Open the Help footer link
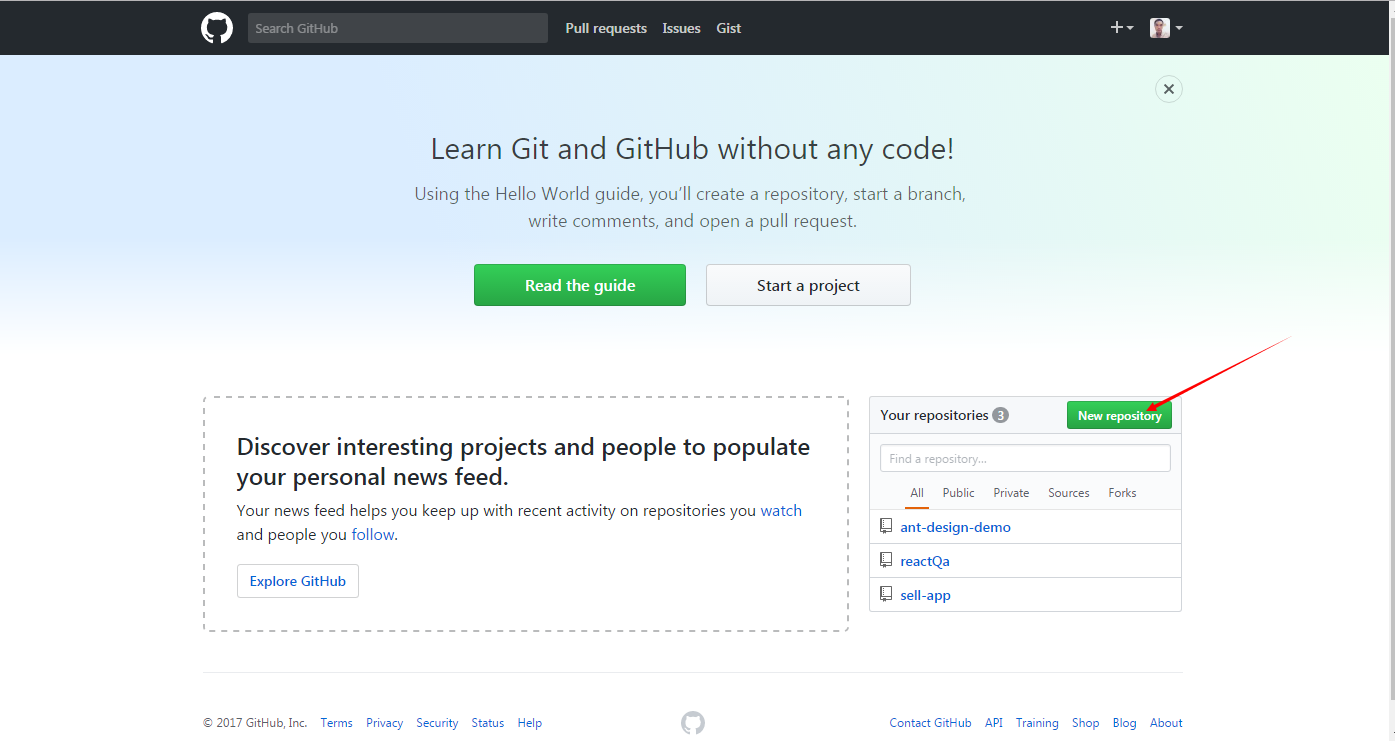1395x741 pixels. point(530,723)
